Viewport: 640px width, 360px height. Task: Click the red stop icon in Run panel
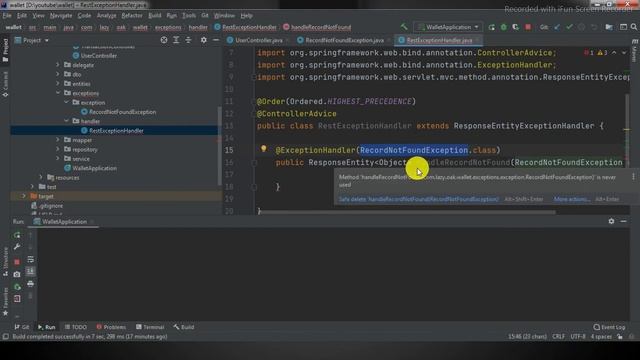click(x=17, y=262)
